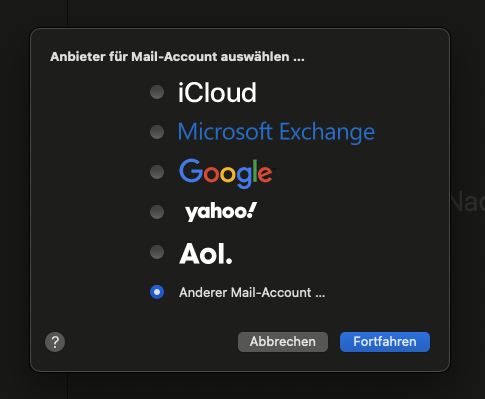
Task: Click the yahoo! logo
Action: point(221,212)
